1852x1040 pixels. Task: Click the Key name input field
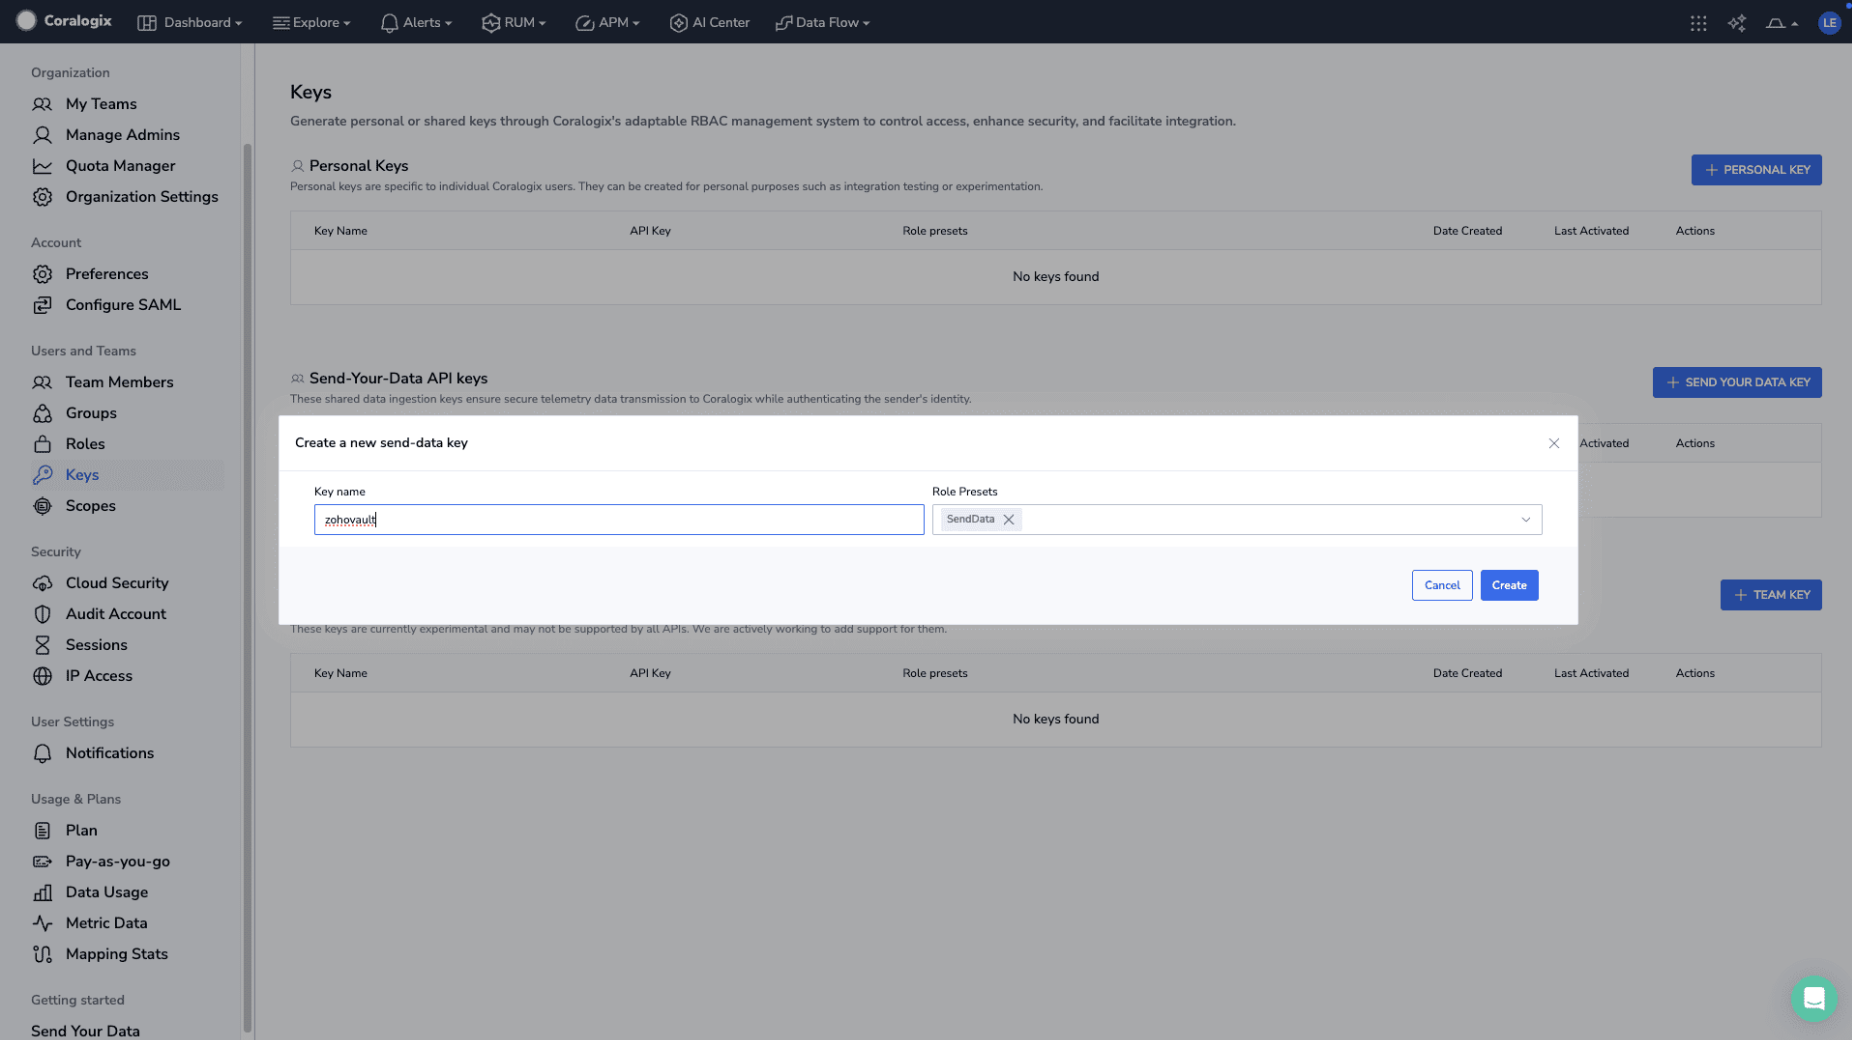(x=619, y=519)
